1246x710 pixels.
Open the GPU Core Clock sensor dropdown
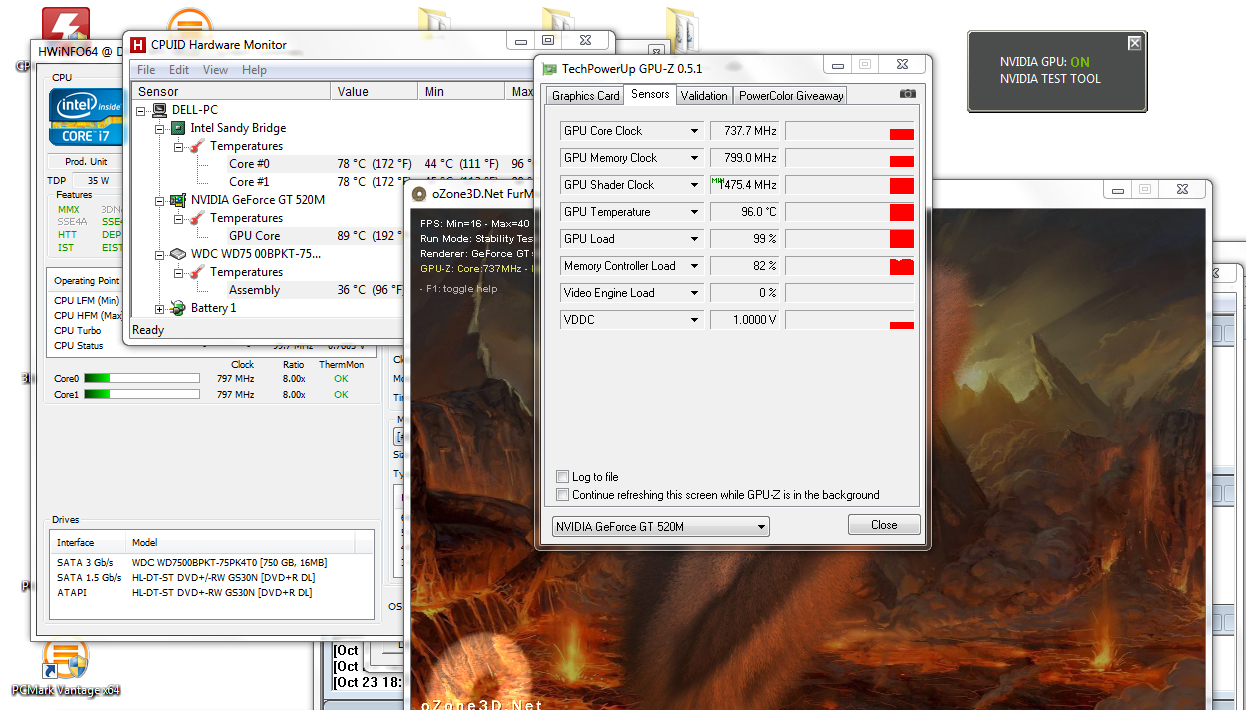click(694, 131)
